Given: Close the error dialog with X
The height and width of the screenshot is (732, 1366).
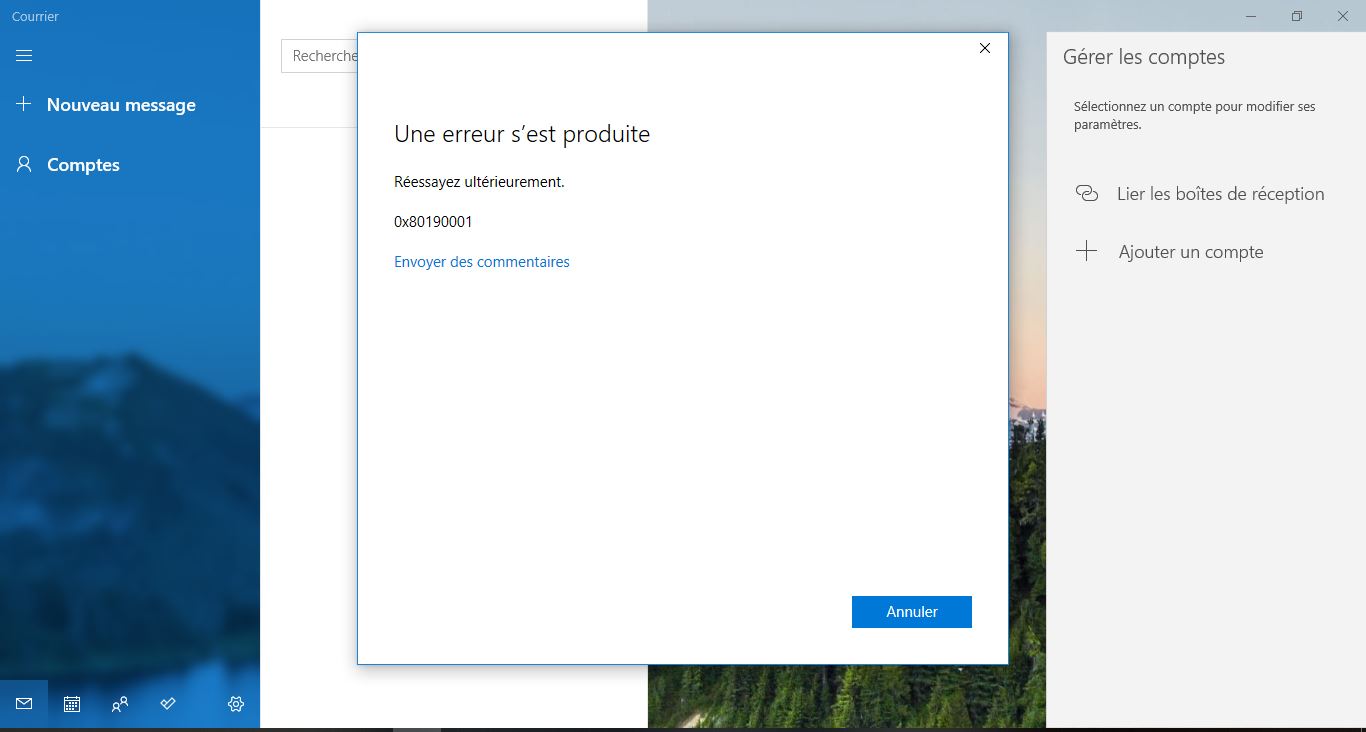Looking at the screenshot, I should (985, 48).
